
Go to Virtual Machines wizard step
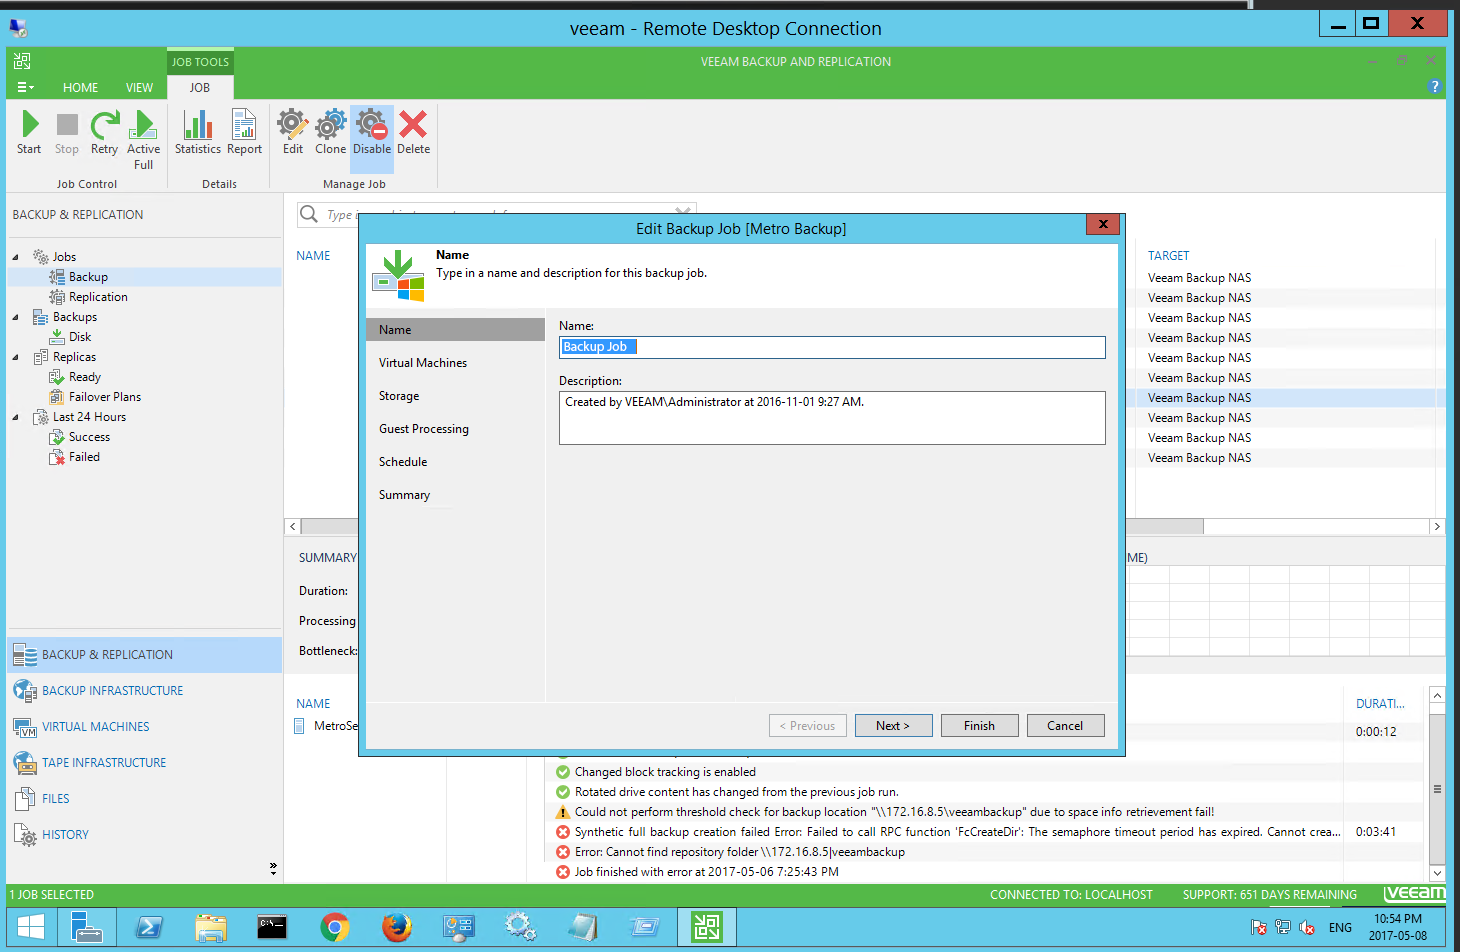tap(423, 363)
